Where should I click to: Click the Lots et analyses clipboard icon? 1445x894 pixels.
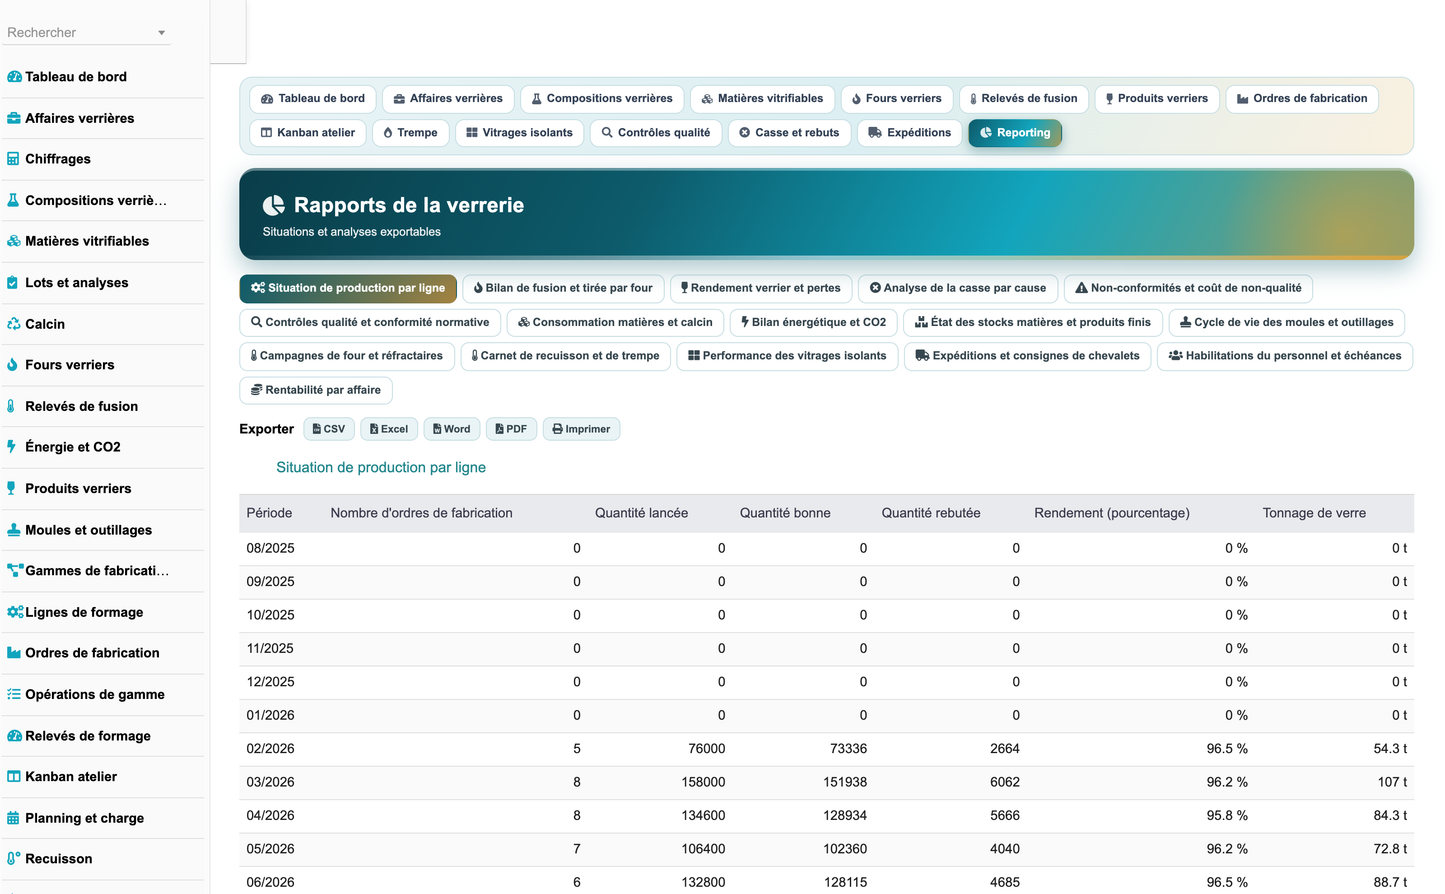[x=12, y=283]
